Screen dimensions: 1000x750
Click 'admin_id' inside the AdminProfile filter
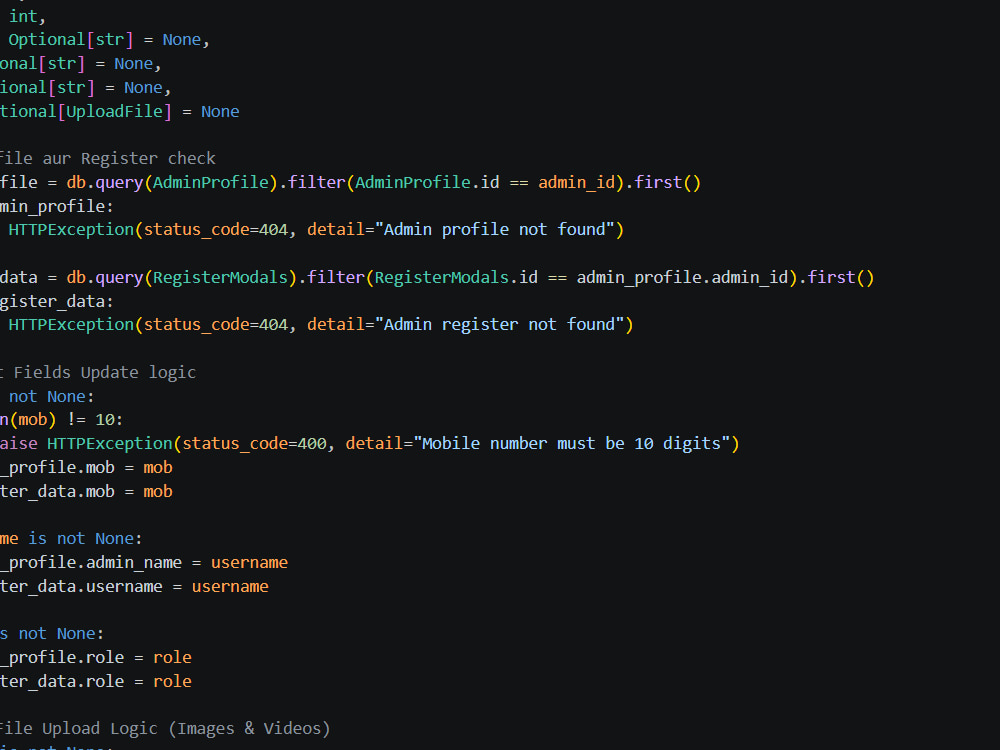[x=577, y=182]
